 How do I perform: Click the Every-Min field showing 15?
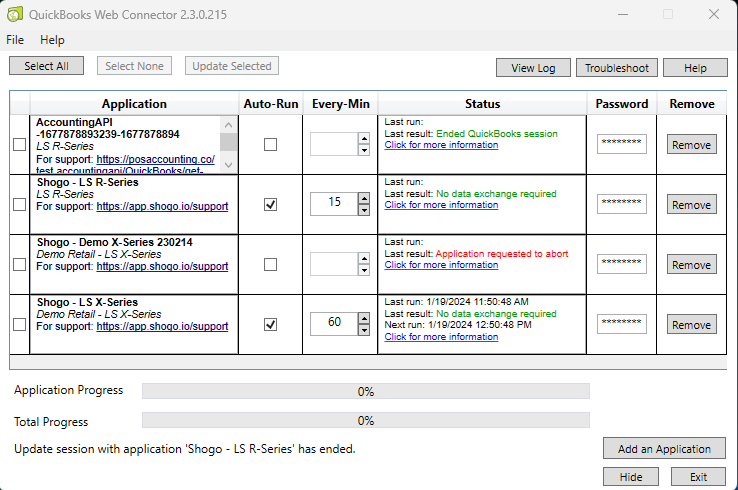334,204
